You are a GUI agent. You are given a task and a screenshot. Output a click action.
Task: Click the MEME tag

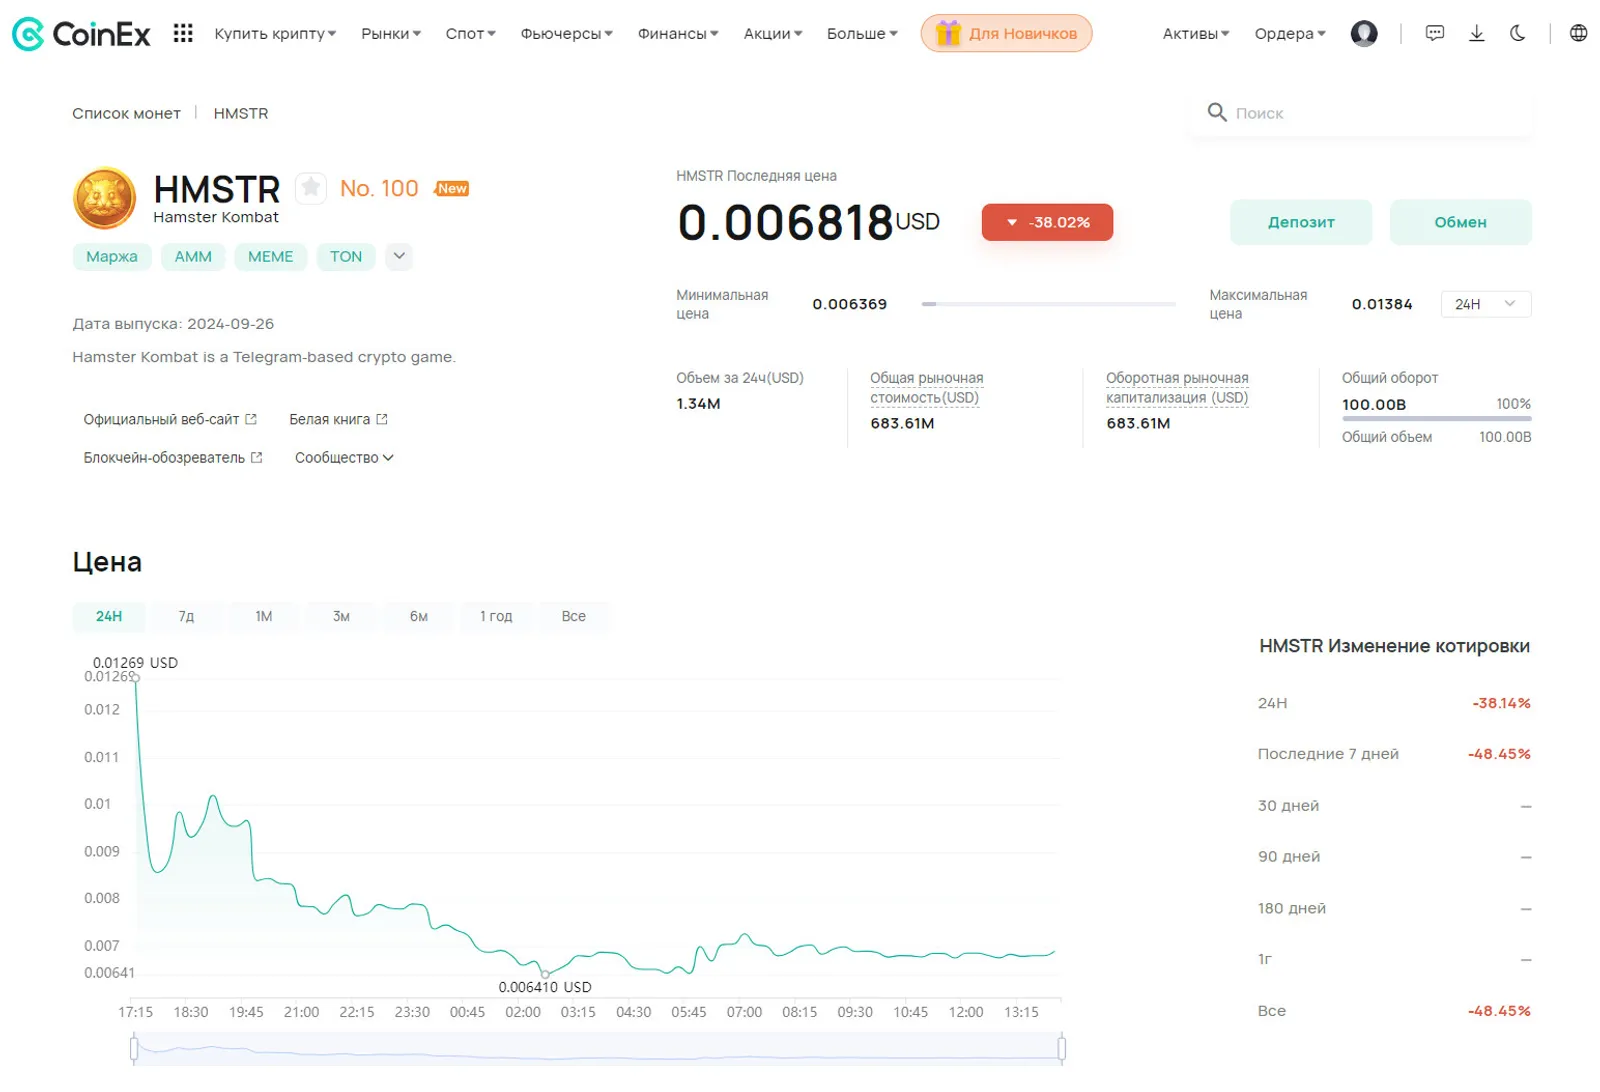pos(271,257)
